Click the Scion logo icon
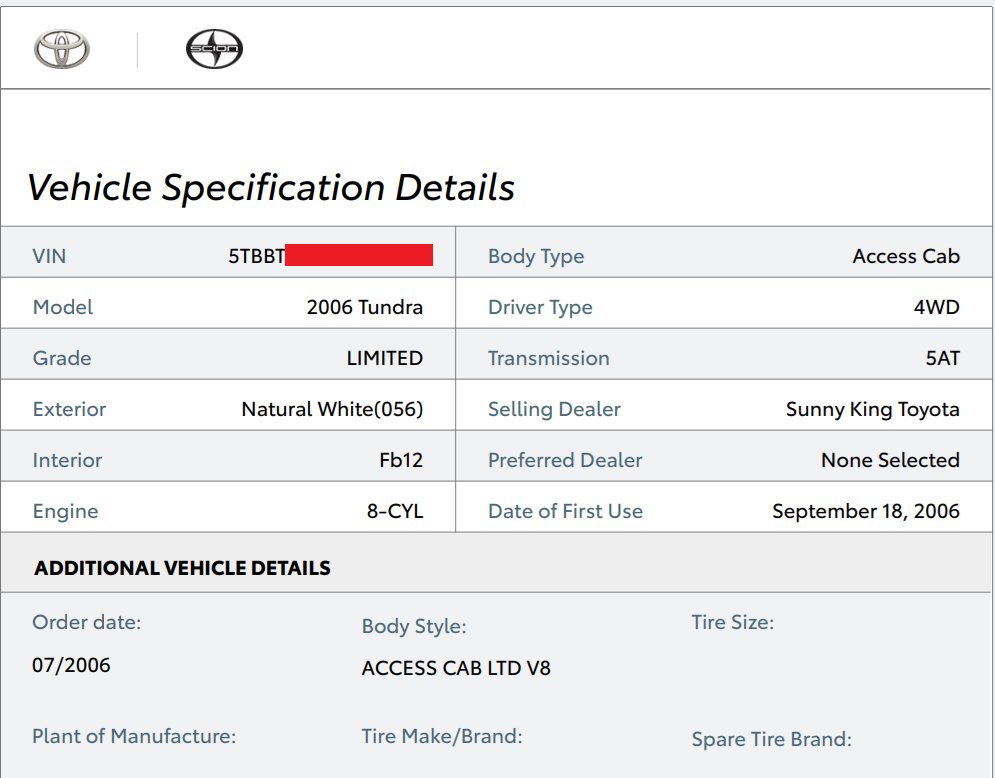Viewport: 995px width, 778px height. coord(214,49)
